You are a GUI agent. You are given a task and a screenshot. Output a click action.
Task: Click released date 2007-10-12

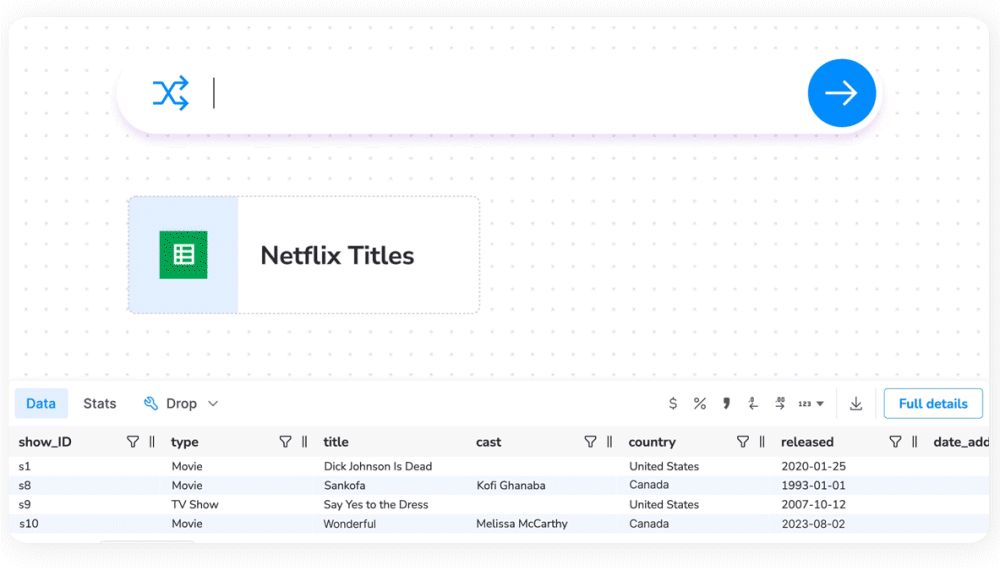pos(813,505)
